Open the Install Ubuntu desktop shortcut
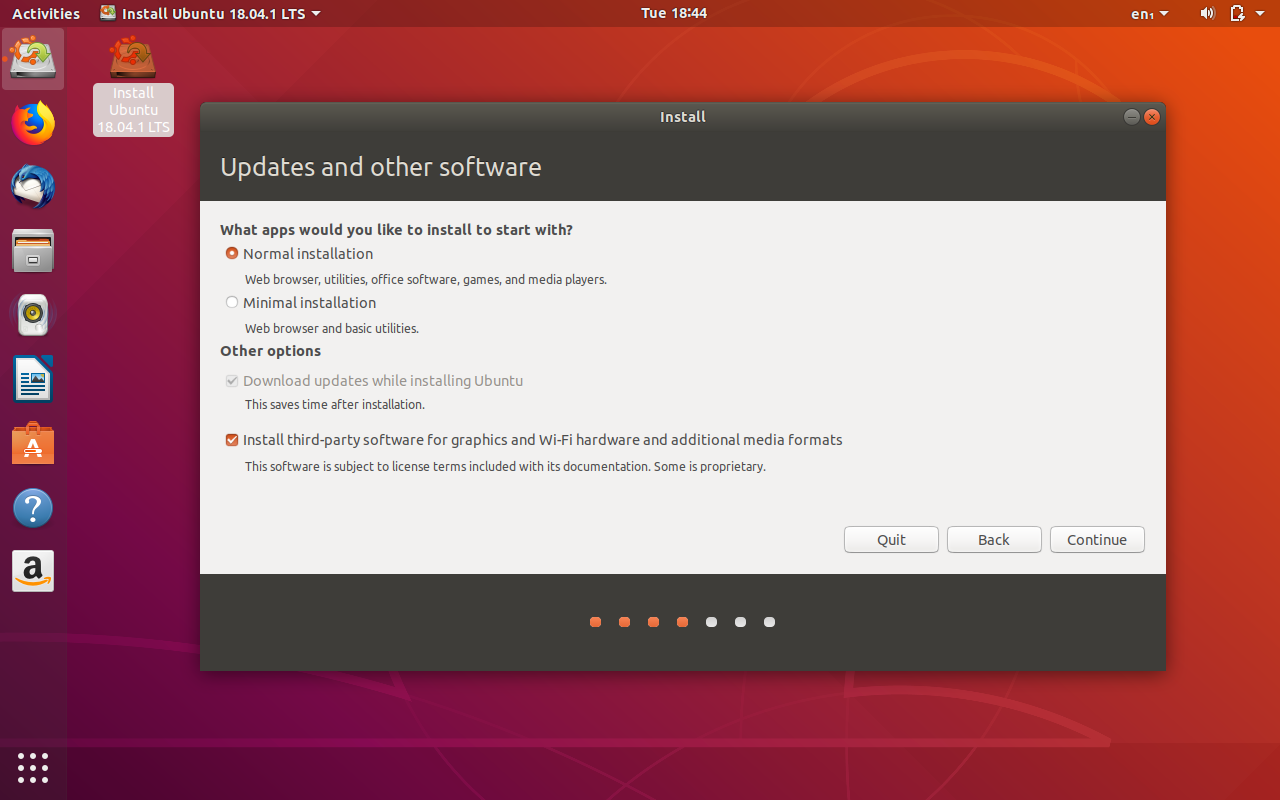 pyautogui.click(x=133, y=85)
